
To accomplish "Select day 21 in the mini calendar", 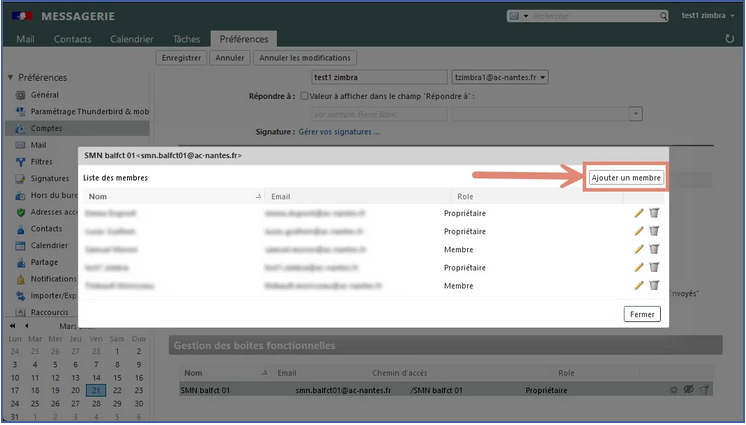I will pyautogui.click(x=96, y=390).
